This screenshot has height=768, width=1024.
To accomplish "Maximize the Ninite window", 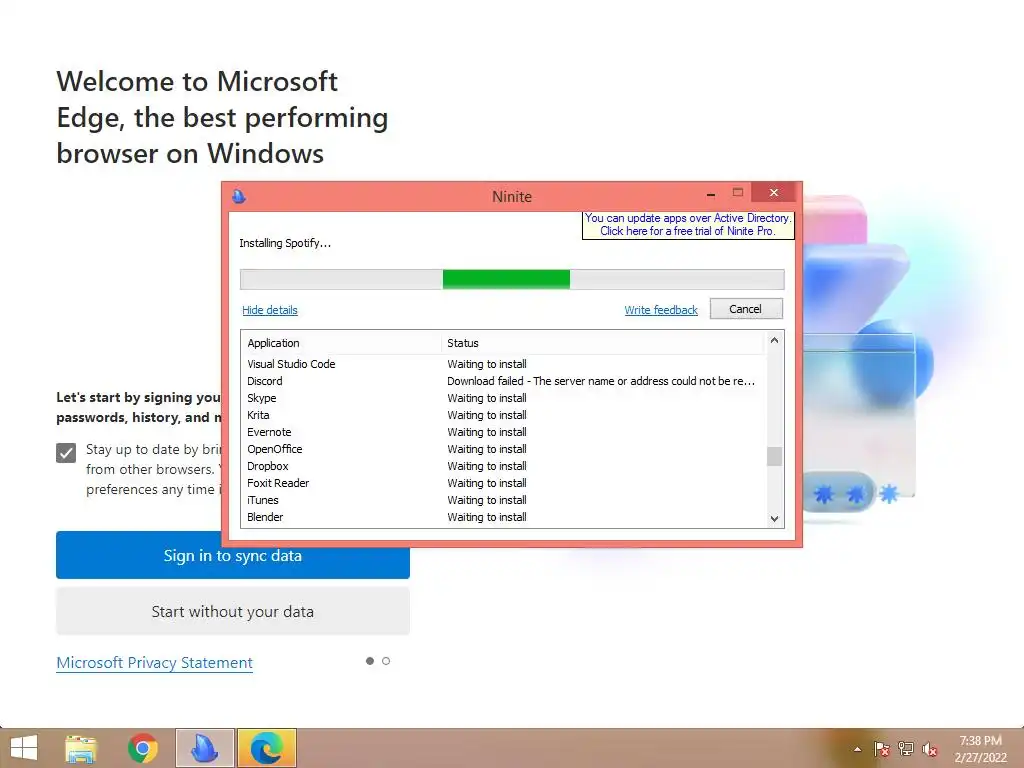I will coord(738,193).
